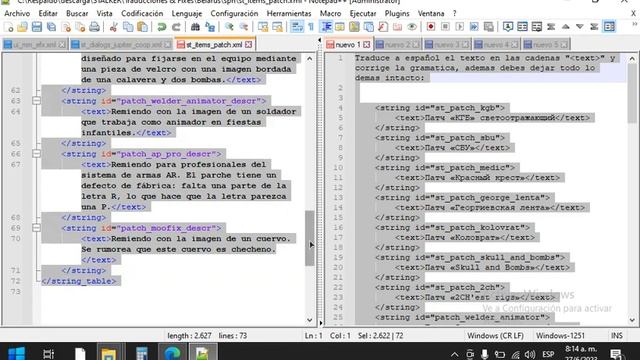Play back the recorded macro with the play icon
Screen dimensions: 640x360
click(x=460, y=27)
